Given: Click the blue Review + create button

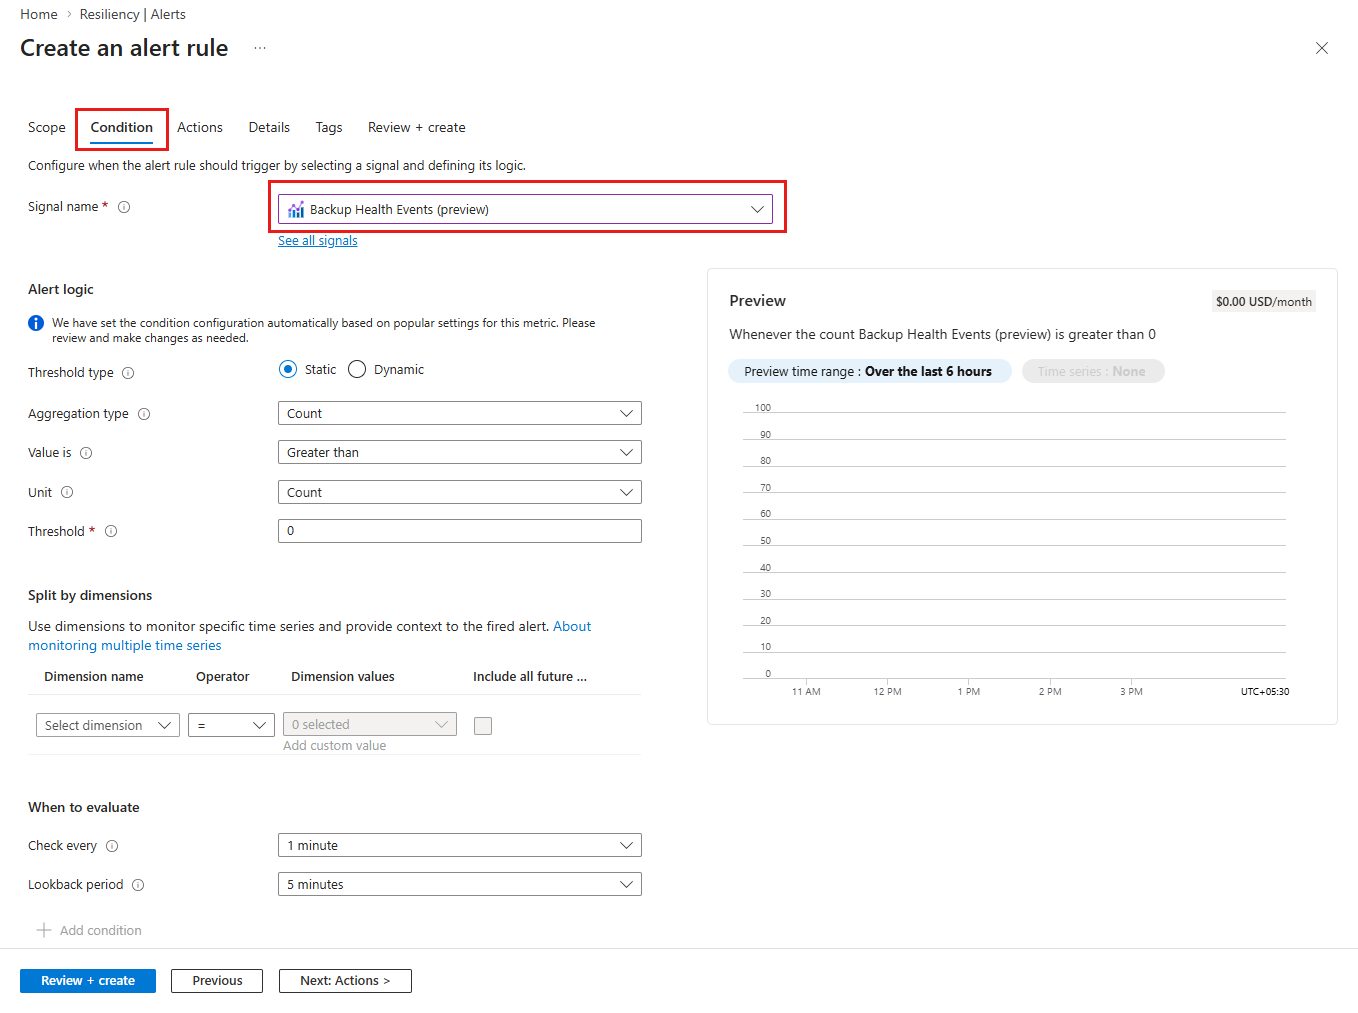Looking at the screenshot, I should pos(88,981).
